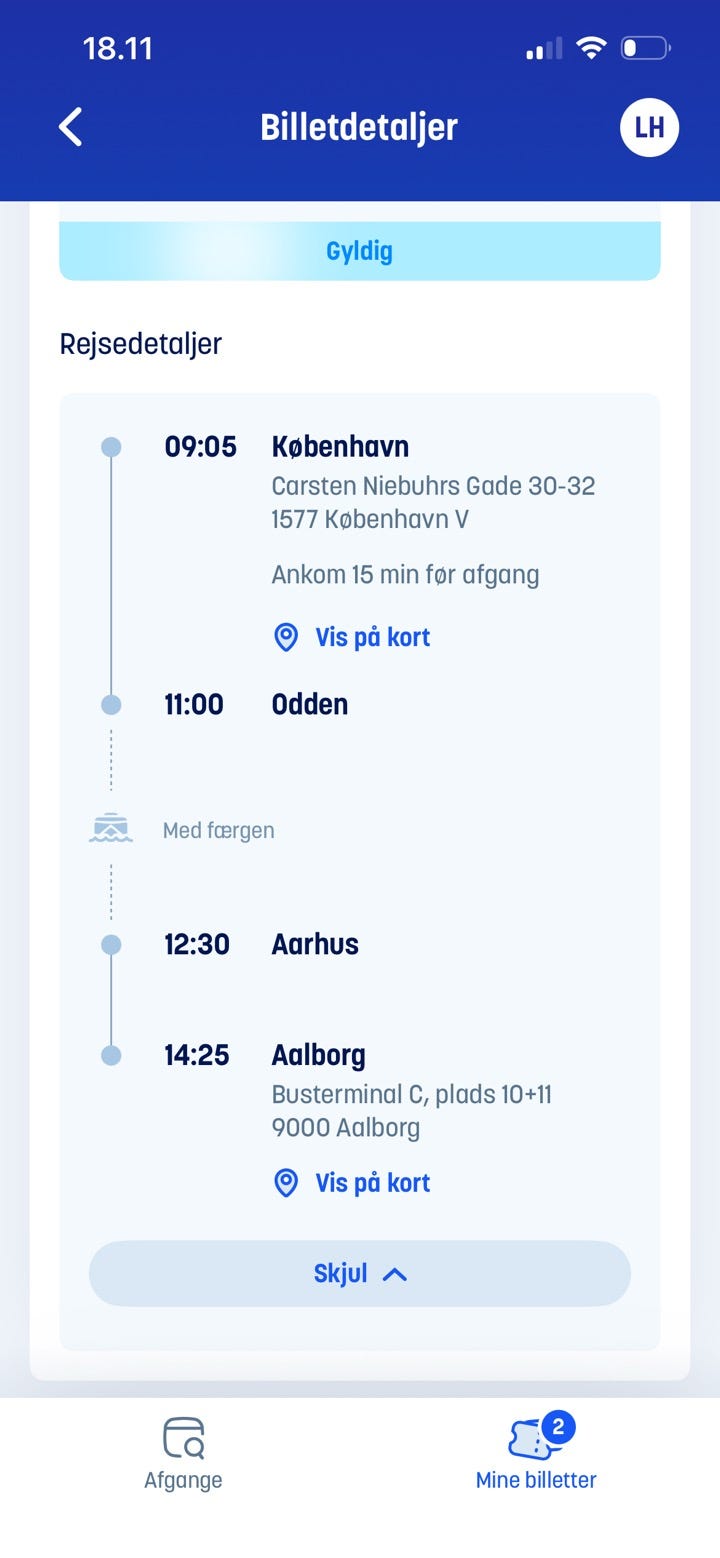Tap map pin icon under København
Viewport: 720px width, 1558px height.
(286, 637)
